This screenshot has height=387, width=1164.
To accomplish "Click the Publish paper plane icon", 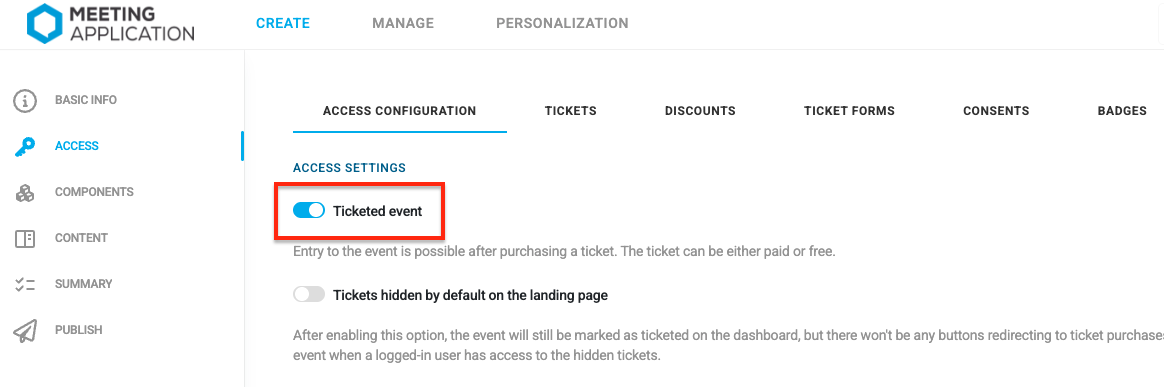I will (x=25, y=331).
